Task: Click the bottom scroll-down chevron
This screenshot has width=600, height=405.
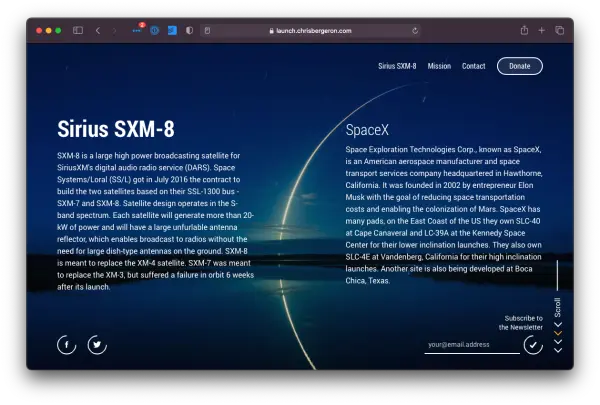Action: point(558,350)
